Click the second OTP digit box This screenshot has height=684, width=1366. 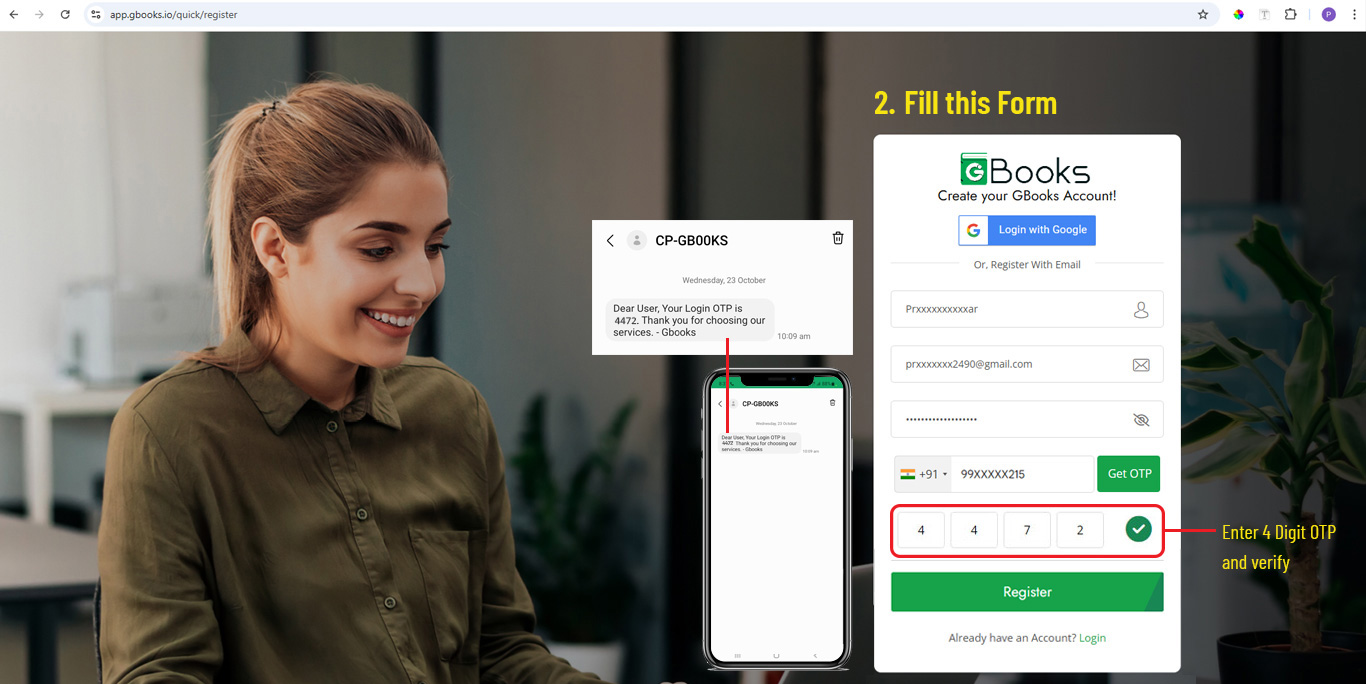[974, 530]
